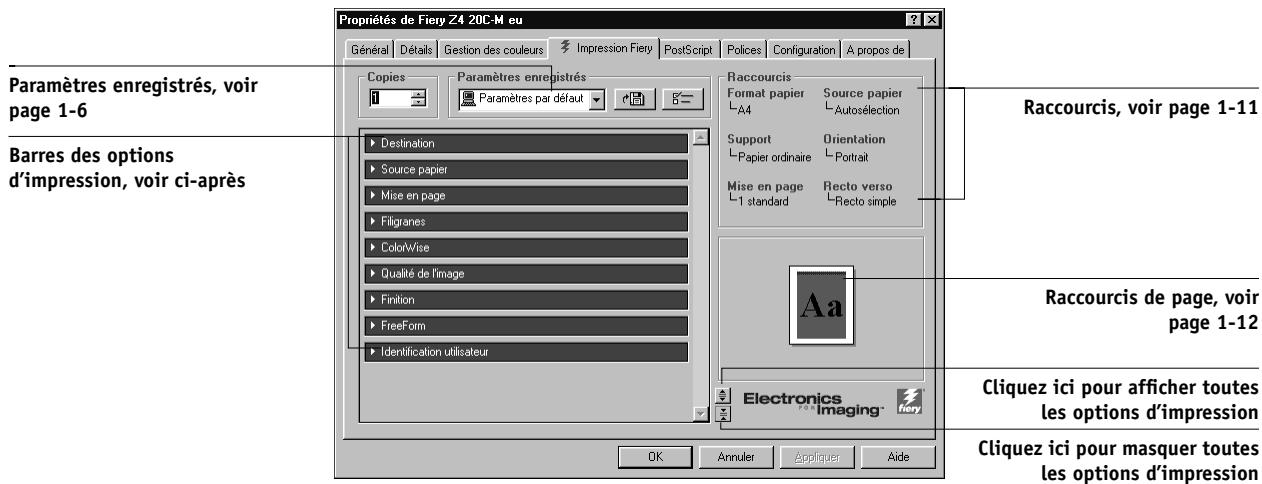Image resolution: width=1262 pixels, height=484 pixels.
Task: Click the hide all print options icon
Action: [x=724, y=413]
